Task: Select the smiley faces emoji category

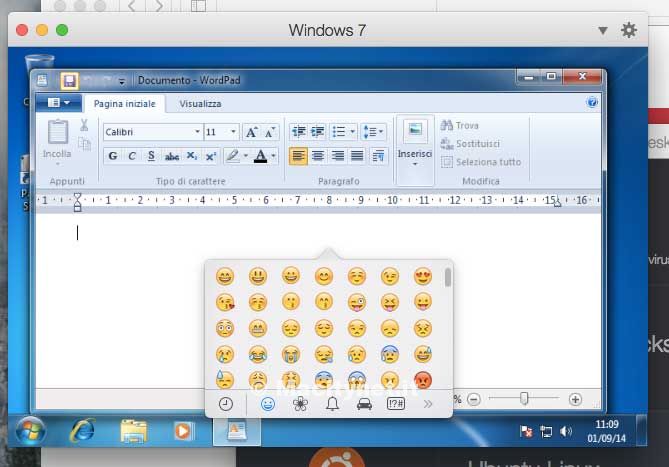Action: point(268,404)
